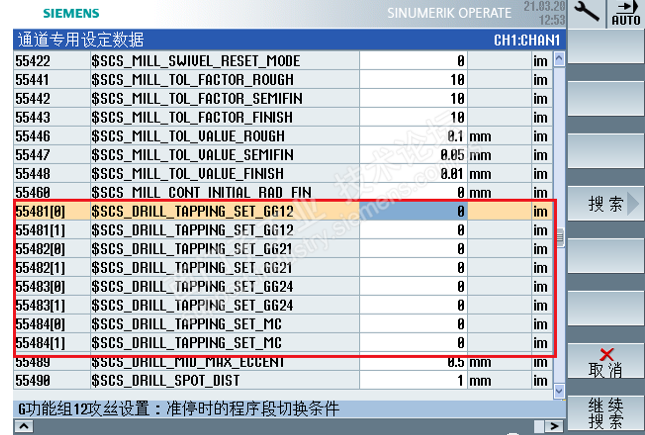Click the vertical scrollbar thumb
The width and height of the screenshot is (645, 435).
coord(559,237)
